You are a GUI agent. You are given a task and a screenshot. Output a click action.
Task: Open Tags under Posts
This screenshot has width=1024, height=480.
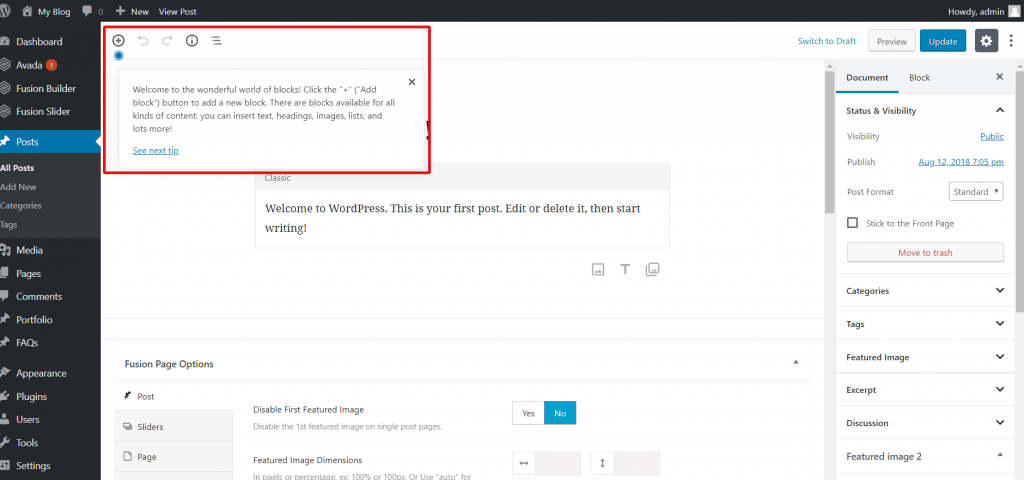pos(9,224)
